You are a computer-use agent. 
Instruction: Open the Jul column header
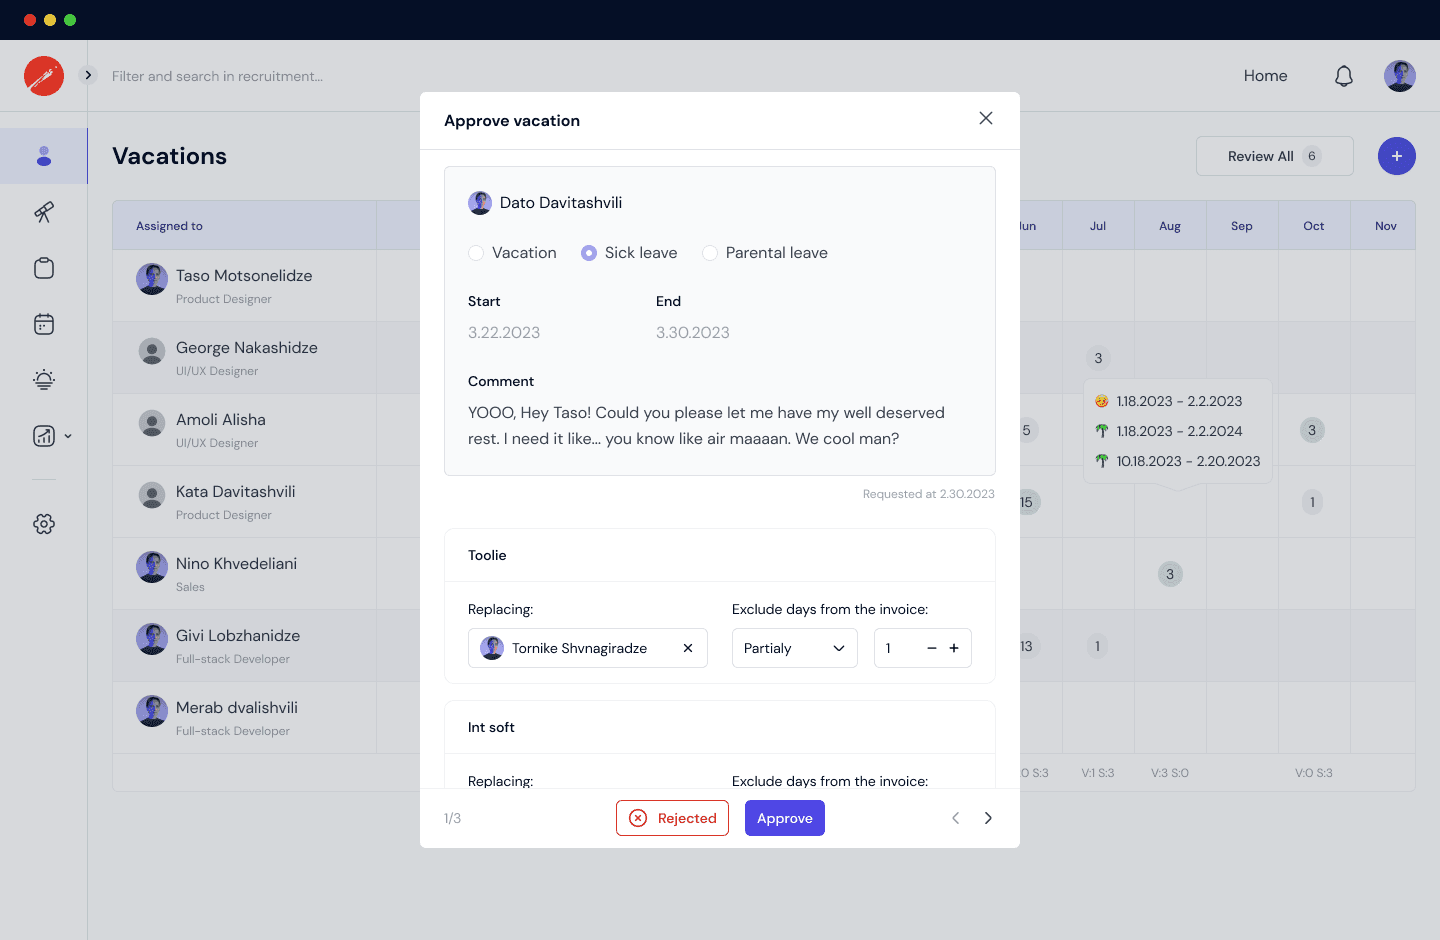click(x=1097, y=225)
